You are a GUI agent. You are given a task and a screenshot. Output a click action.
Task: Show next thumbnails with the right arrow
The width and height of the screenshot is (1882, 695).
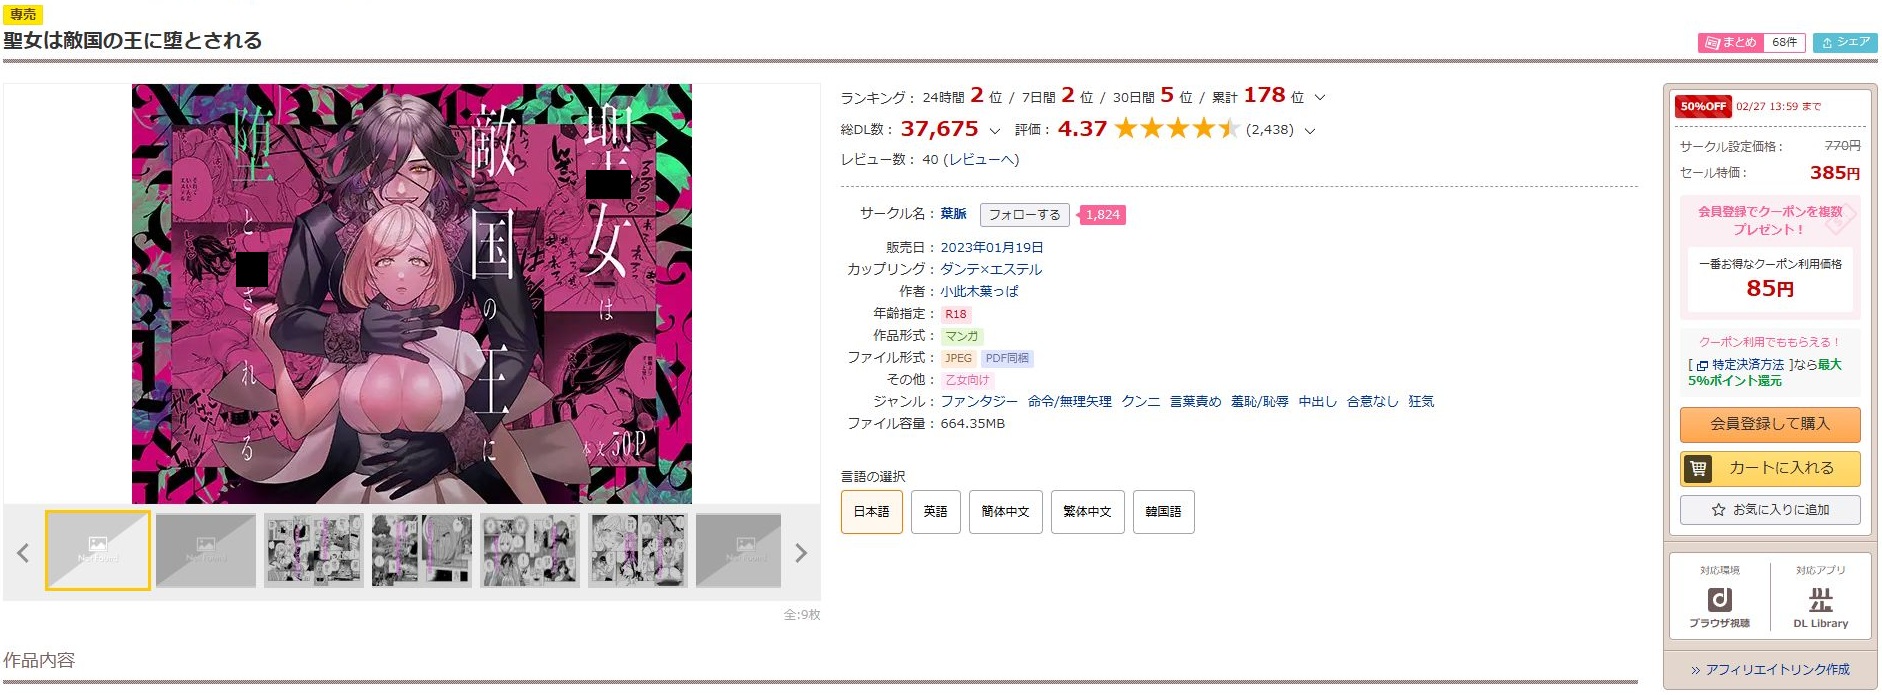800,553
